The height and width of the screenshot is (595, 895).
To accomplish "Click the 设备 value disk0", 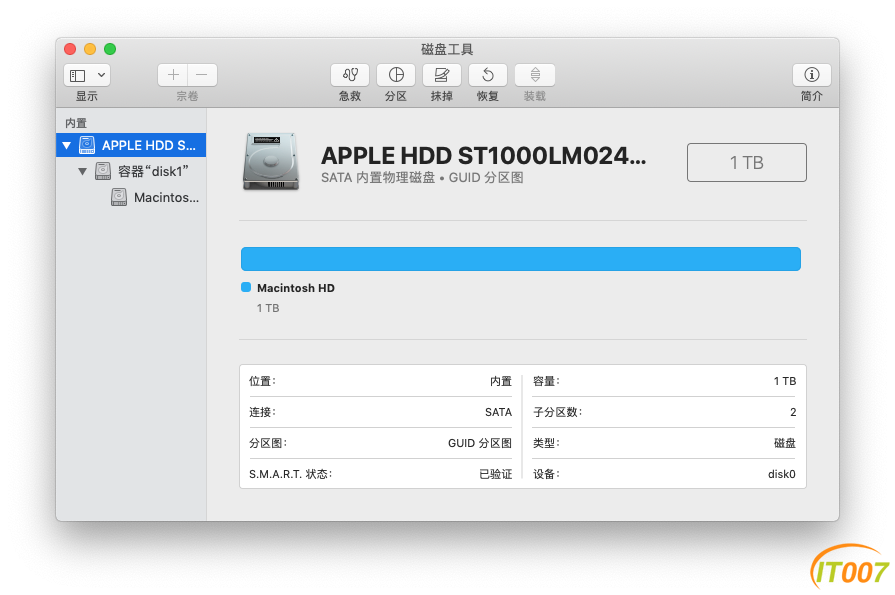I will [x=781, y=474].
